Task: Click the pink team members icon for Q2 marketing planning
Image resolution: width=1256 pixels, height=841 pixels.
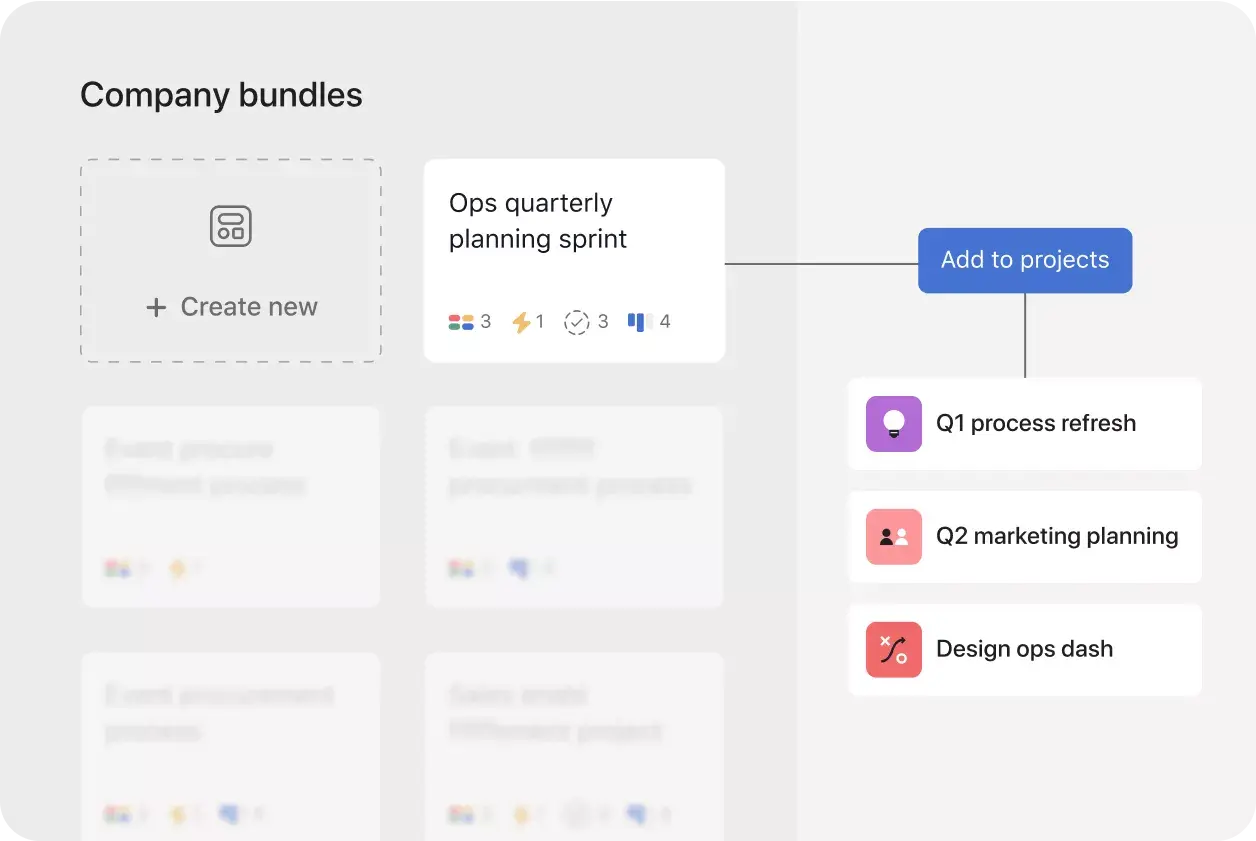Action: tap(893, 536)
